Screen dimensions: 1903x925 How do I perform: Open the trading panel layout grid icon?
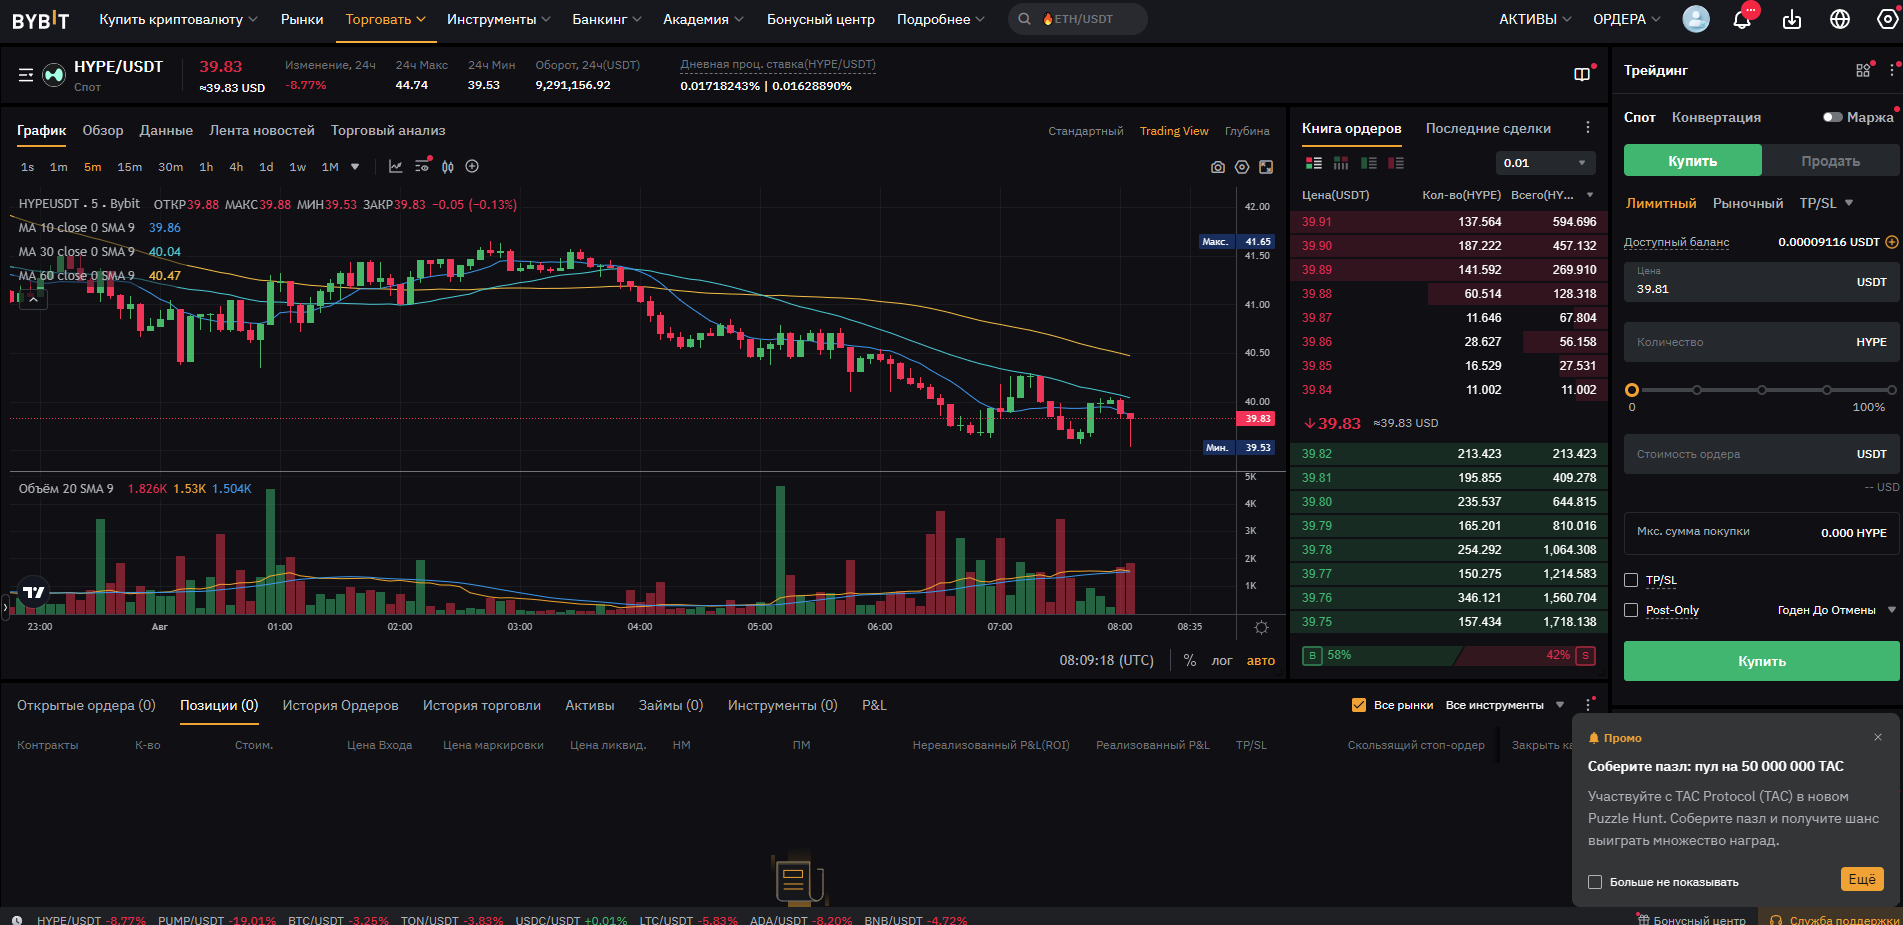point(1863,70)
